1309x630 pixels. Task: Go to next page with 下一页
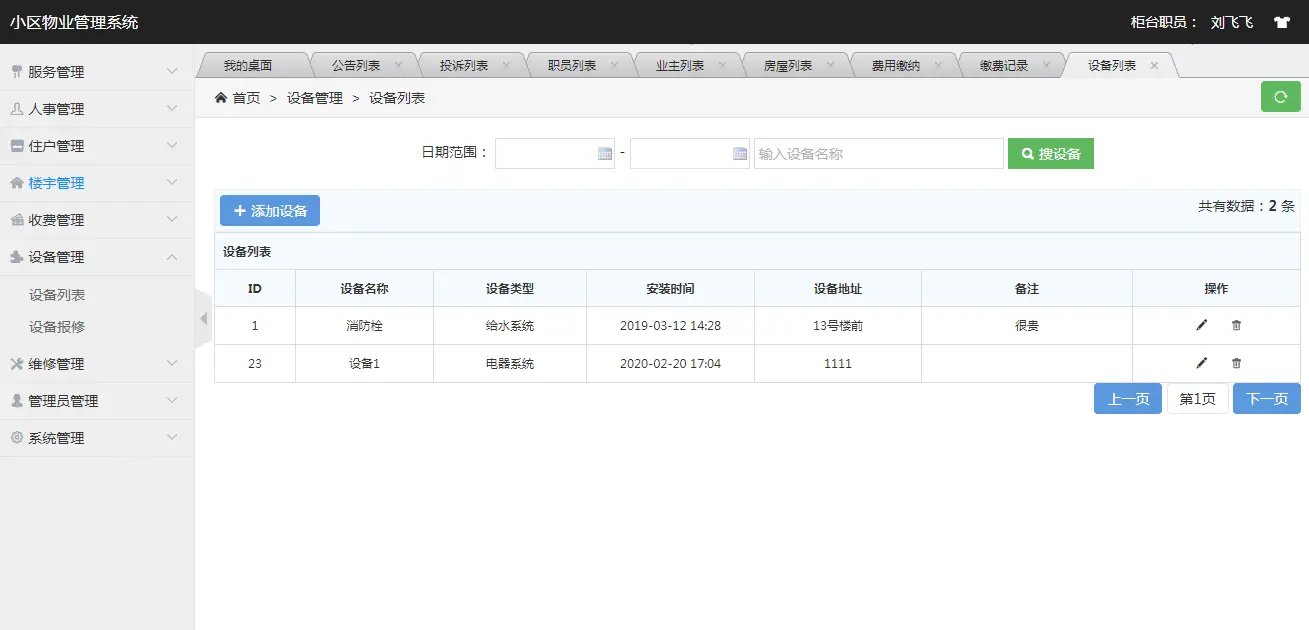point(1267,399)
